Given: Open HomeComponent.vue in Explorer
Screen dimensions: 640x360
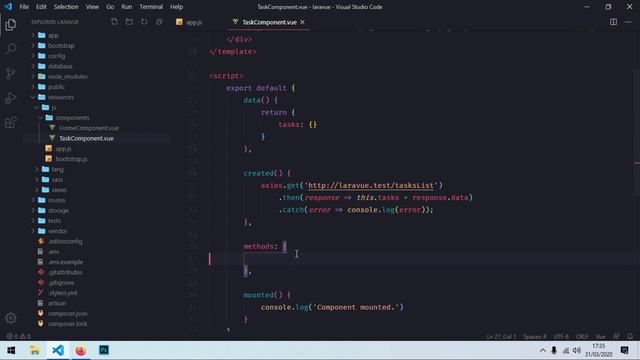Looking at the screenshot, I should (89, 128).
